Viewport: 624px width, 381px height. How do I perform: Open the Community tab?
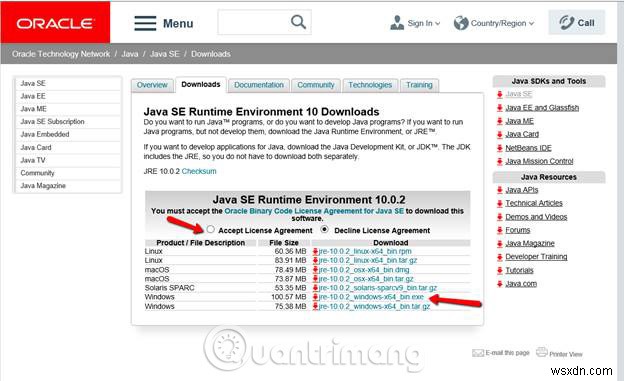[316, 85]
